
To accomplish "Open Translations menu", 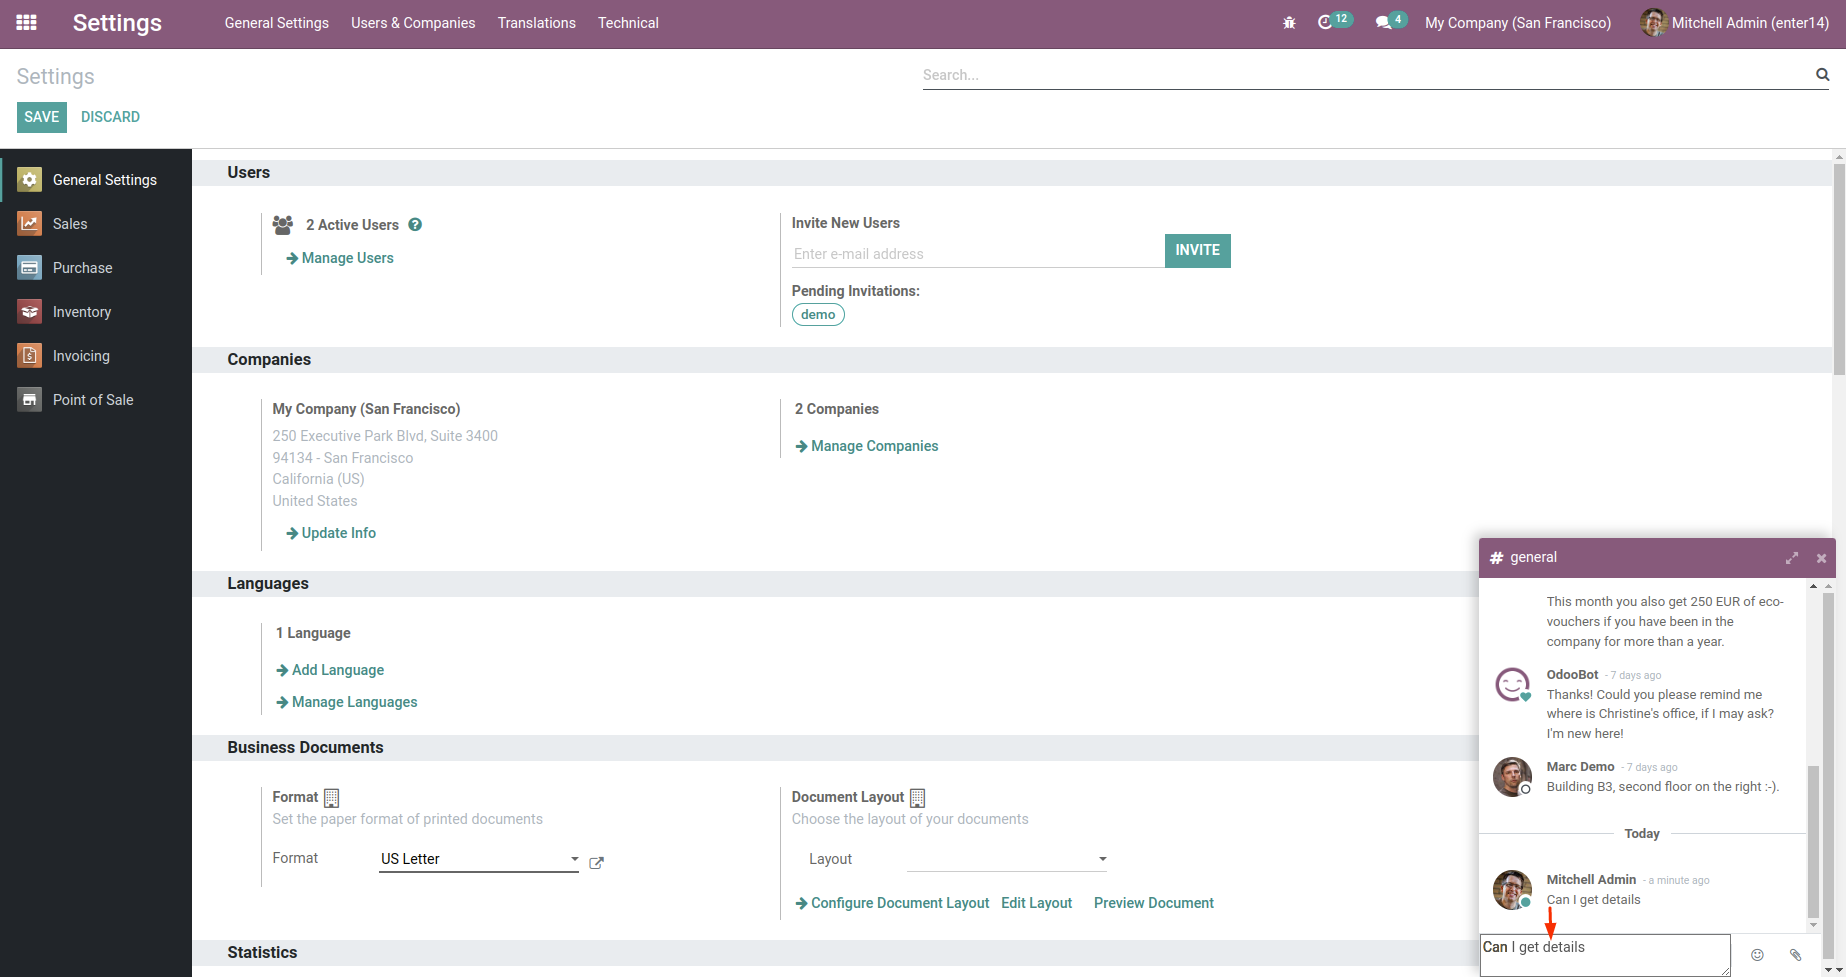I will click(x=537, y=23).
